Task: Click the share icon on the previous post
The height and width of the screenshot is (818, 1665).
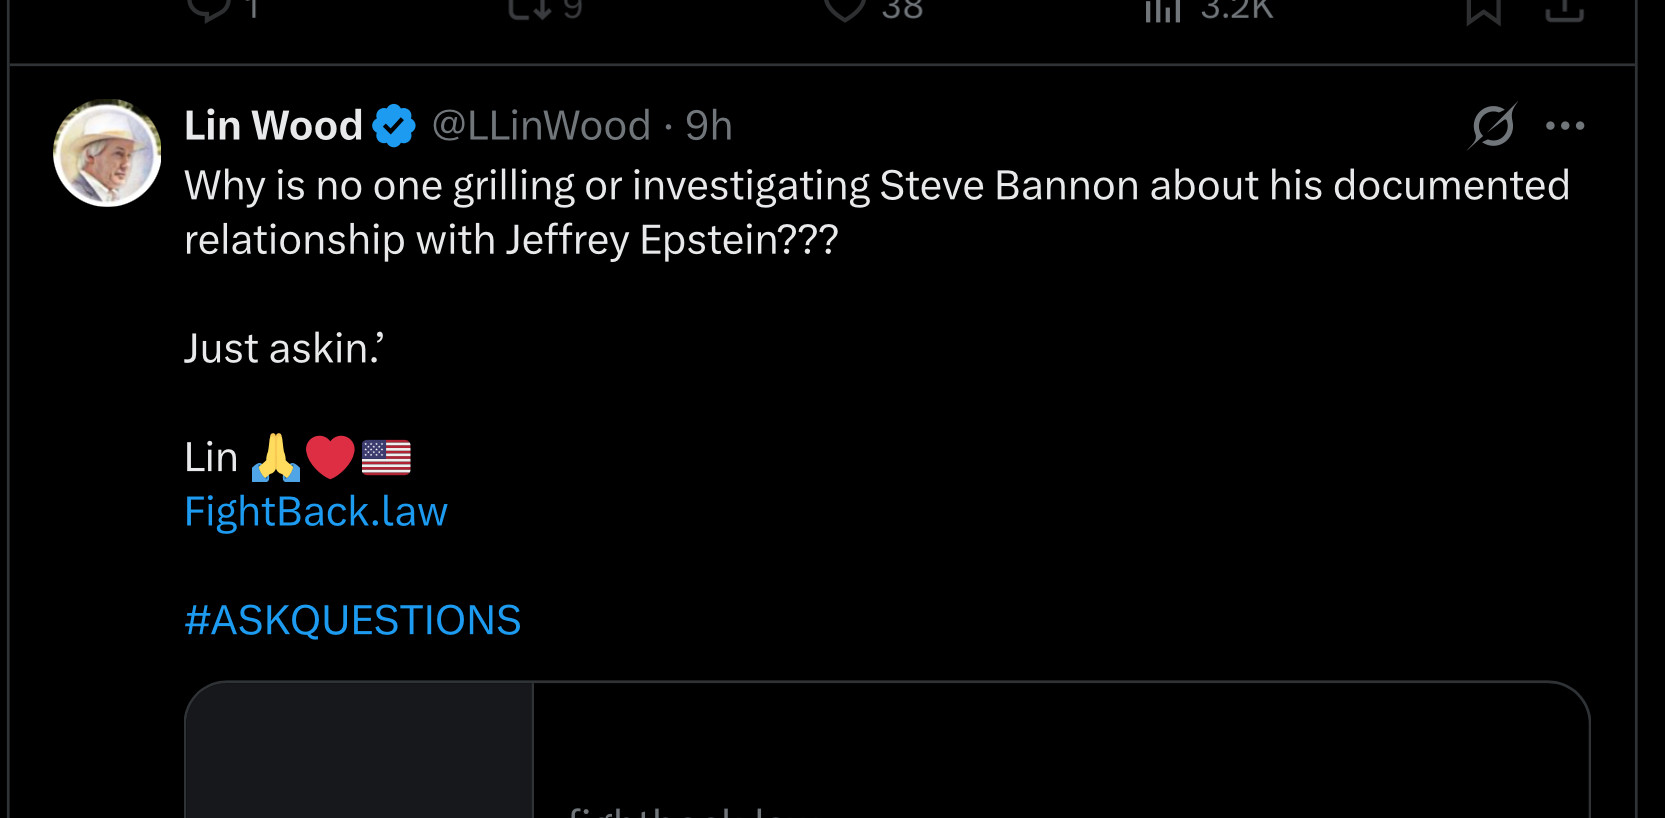Action: [1564, 8]
